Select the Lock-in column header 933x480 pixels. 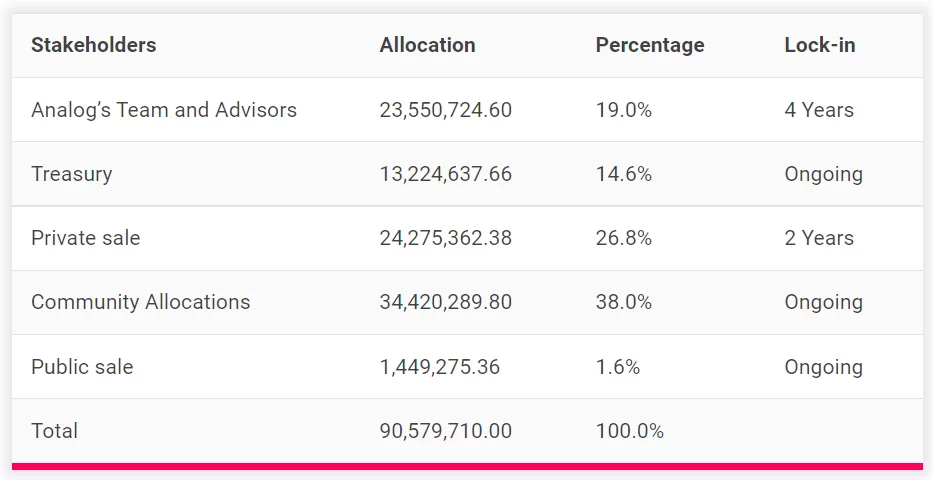click(819, 45)
